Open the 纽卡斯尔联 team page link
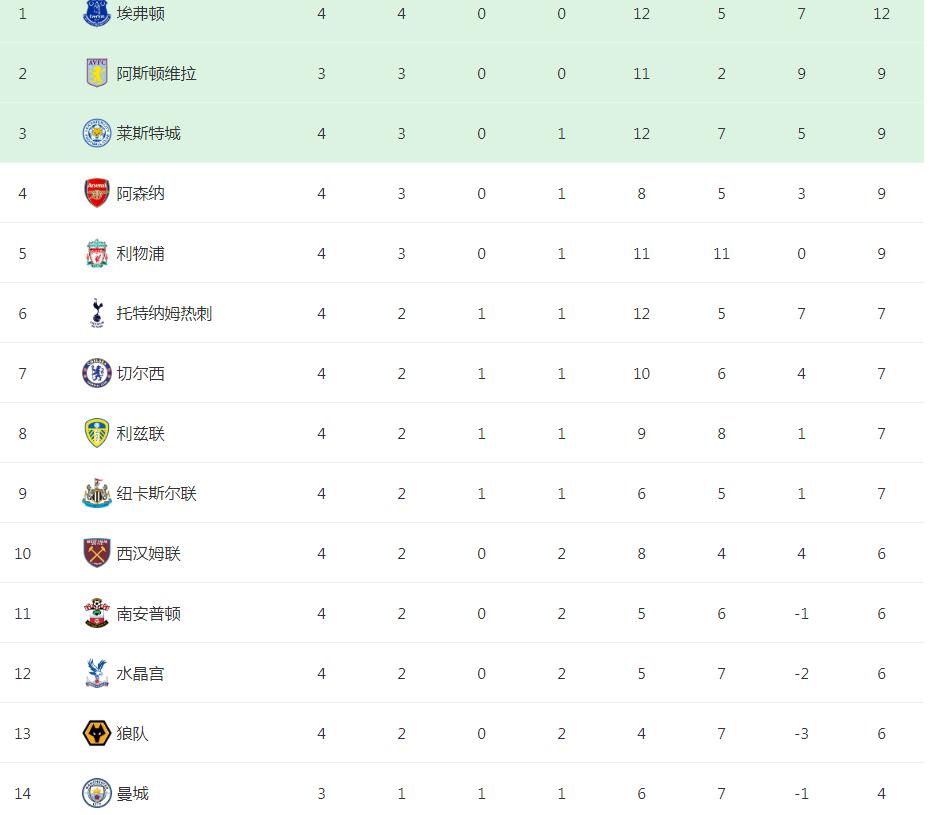This screenshot has width=929, height=815. click(157, 493)
